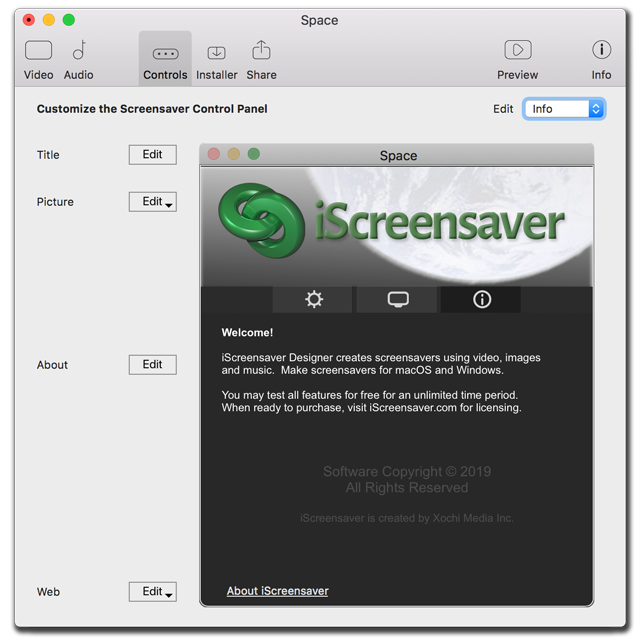Edit the About text

pyautogui.click(x=153, y=365)
